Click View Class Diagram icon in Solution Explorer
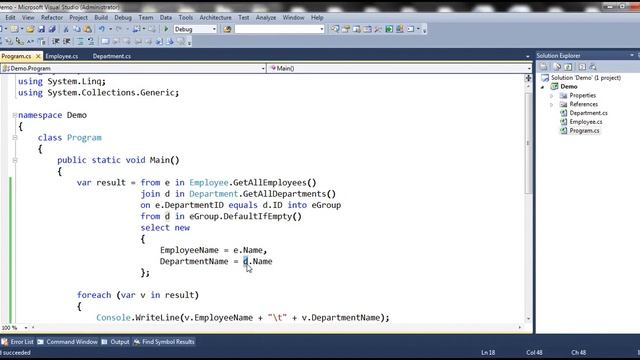The width and height of the screenshot is (640, 360). [593, 67]
